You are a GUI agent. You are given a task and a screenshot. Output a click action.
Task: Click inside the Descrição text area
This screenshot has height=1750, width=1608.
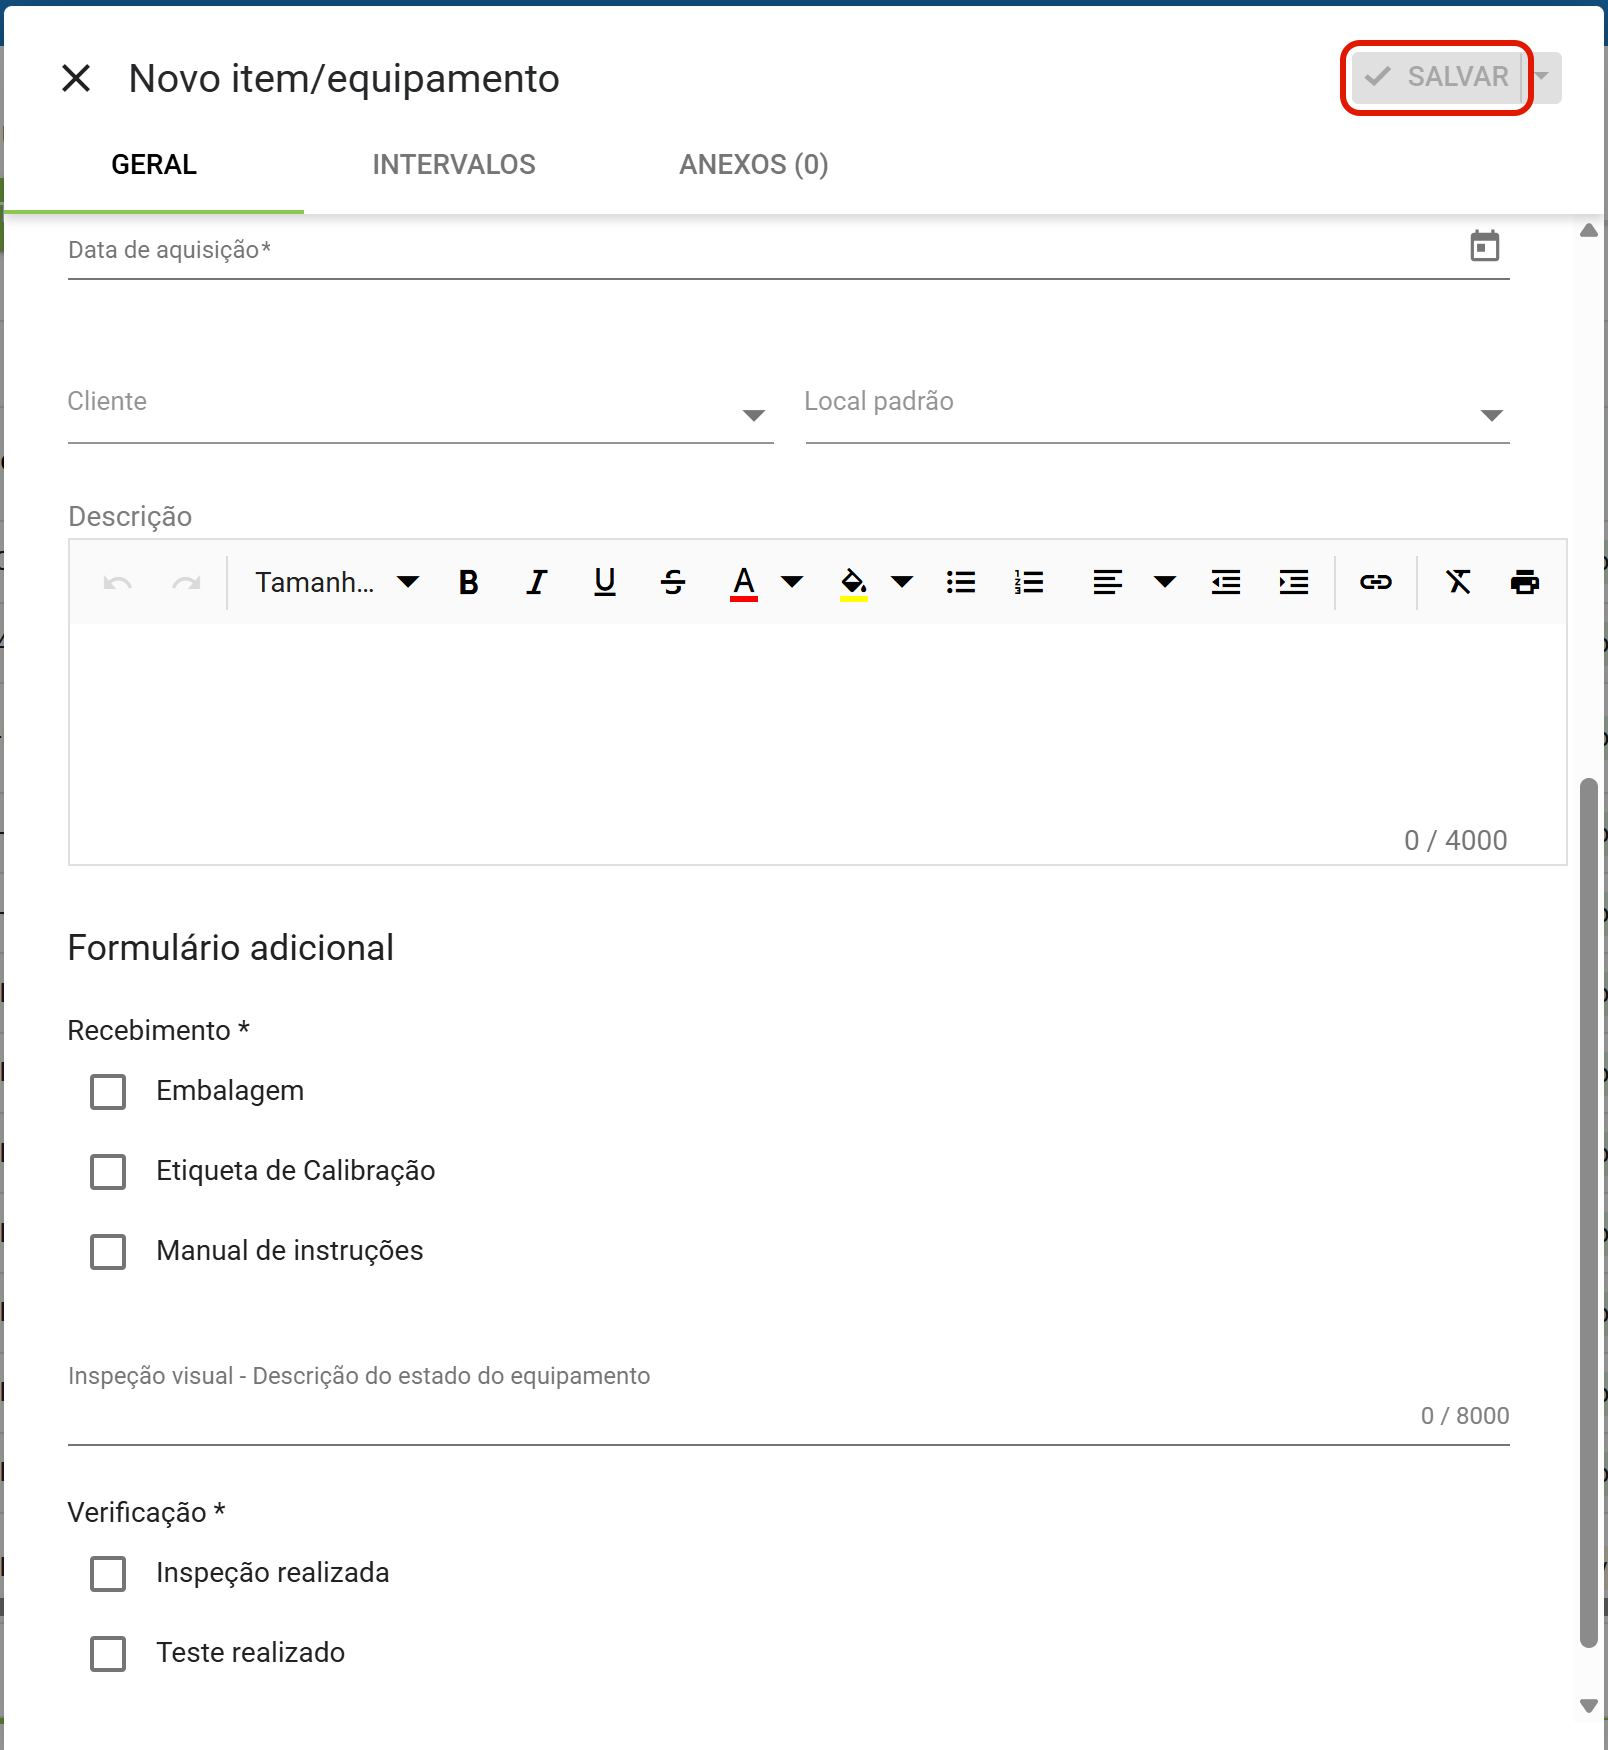(x=818, y=744)
